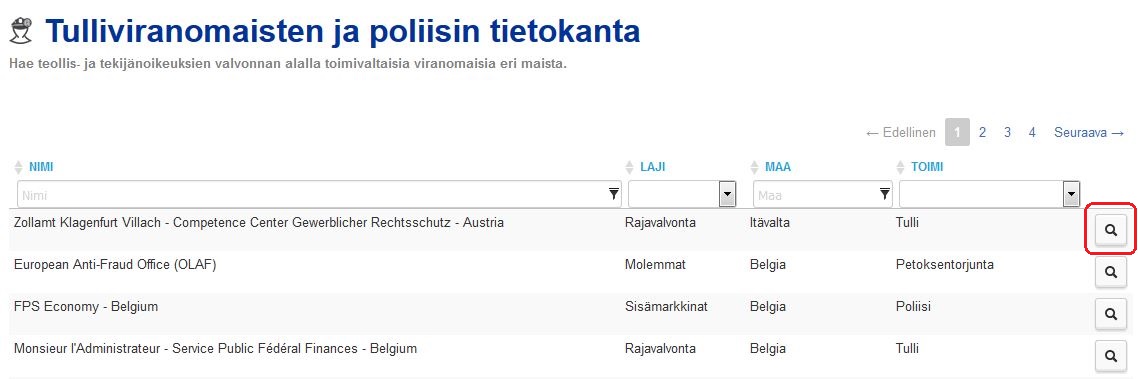The height and width of the screenshot is (379, 1138).
Task: Click filter funnel icon in Nimi field
Action: tap(613, 194)
